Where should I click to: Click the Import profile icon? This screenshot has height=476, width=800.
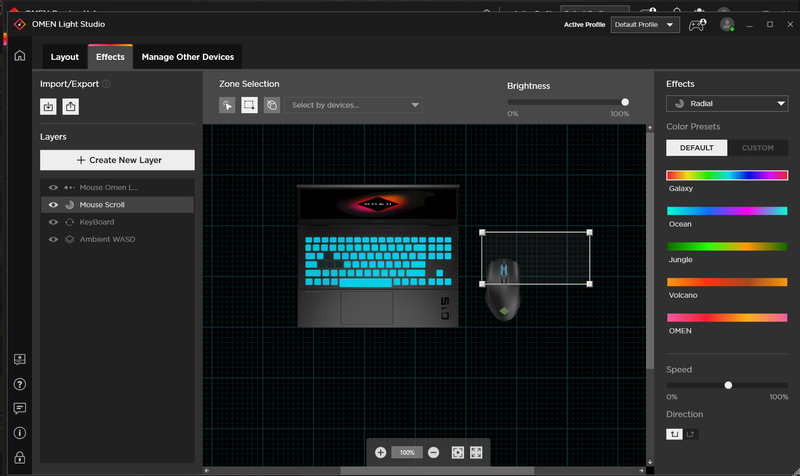pos(48,107)
